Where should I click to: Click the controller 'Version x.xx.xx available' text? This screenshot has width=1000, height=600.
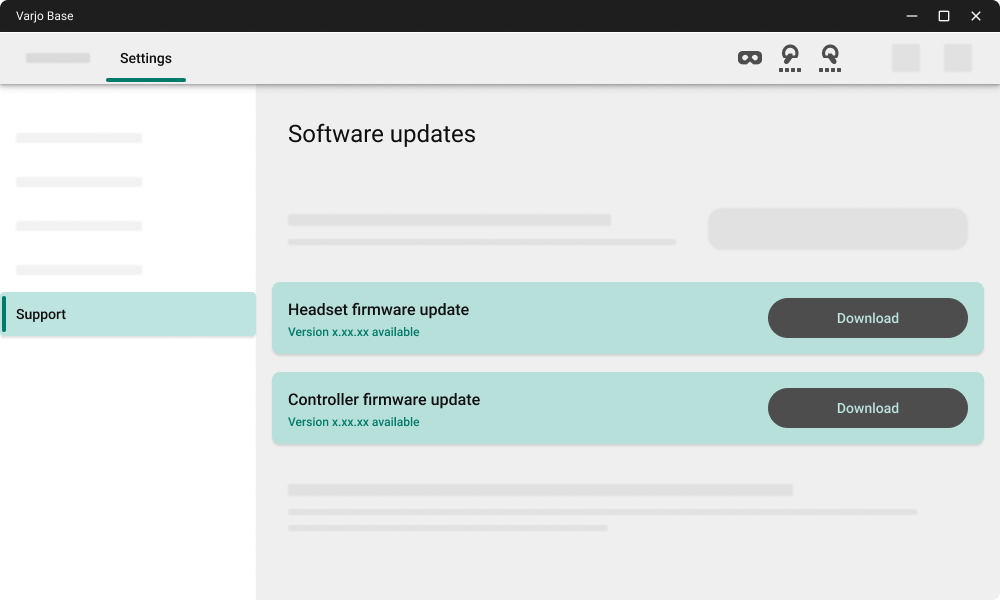pyautogui.click(x=353, y=421)
